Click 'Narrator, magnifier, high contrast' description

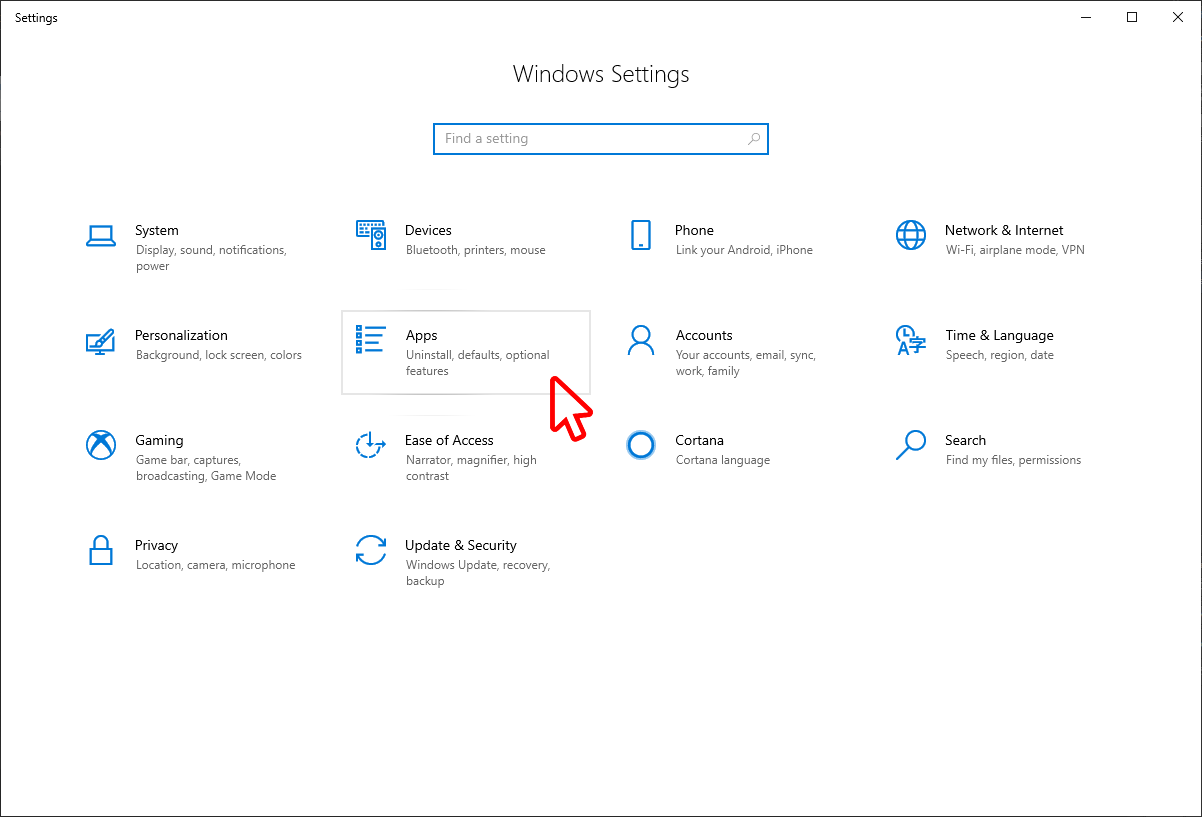(471, 468)
